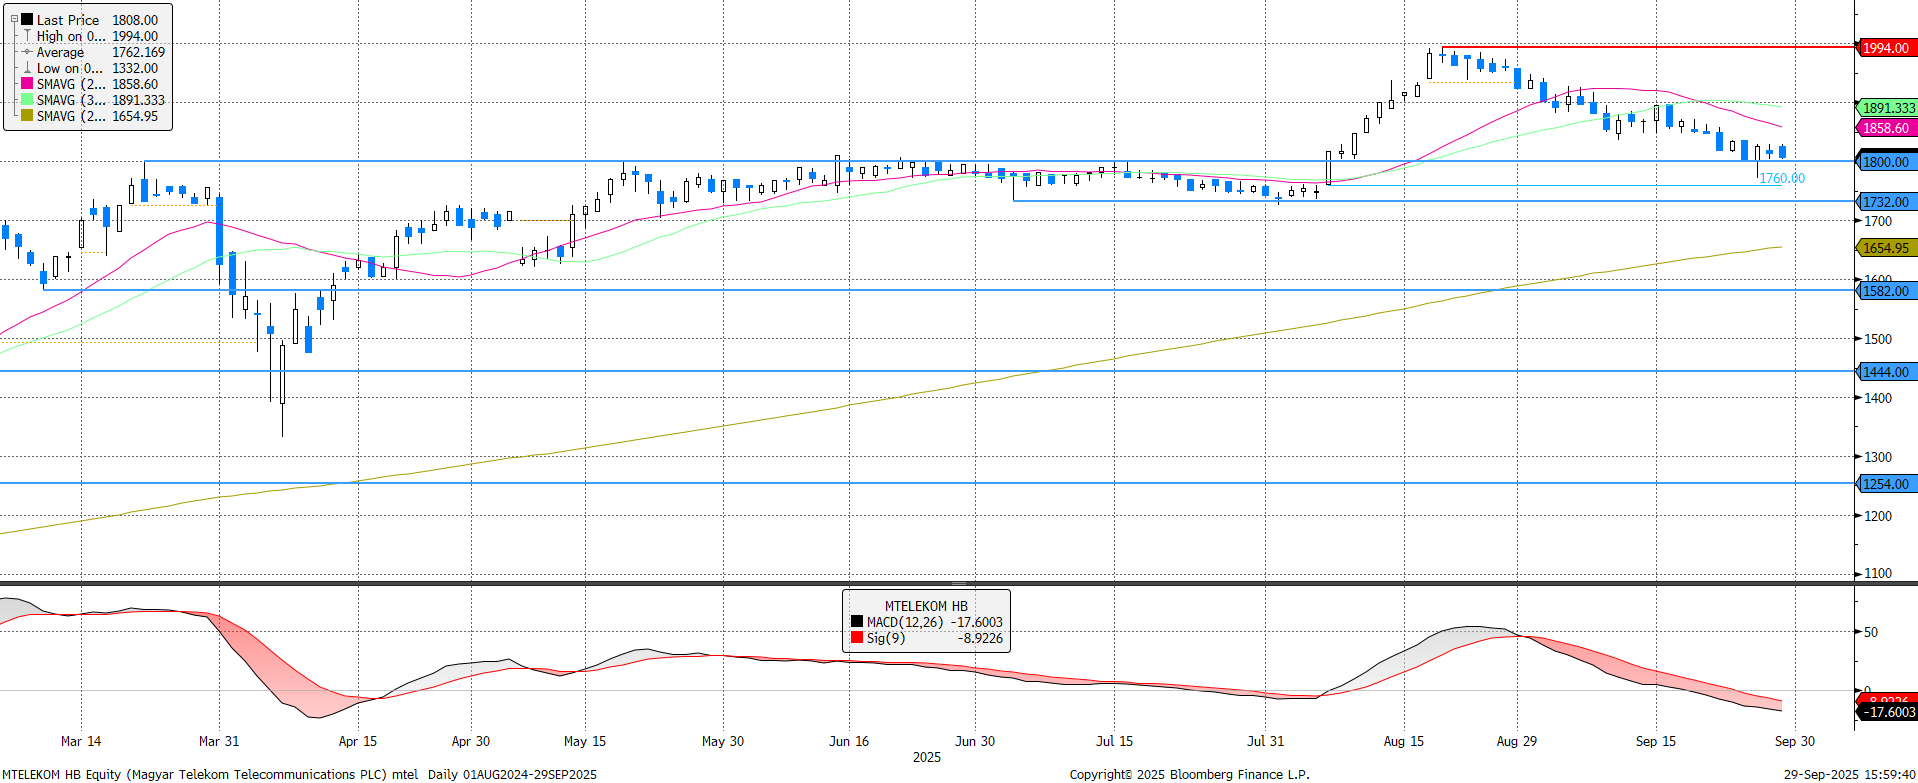Select the 1254.00 horizontal line label

(1885, 484)
